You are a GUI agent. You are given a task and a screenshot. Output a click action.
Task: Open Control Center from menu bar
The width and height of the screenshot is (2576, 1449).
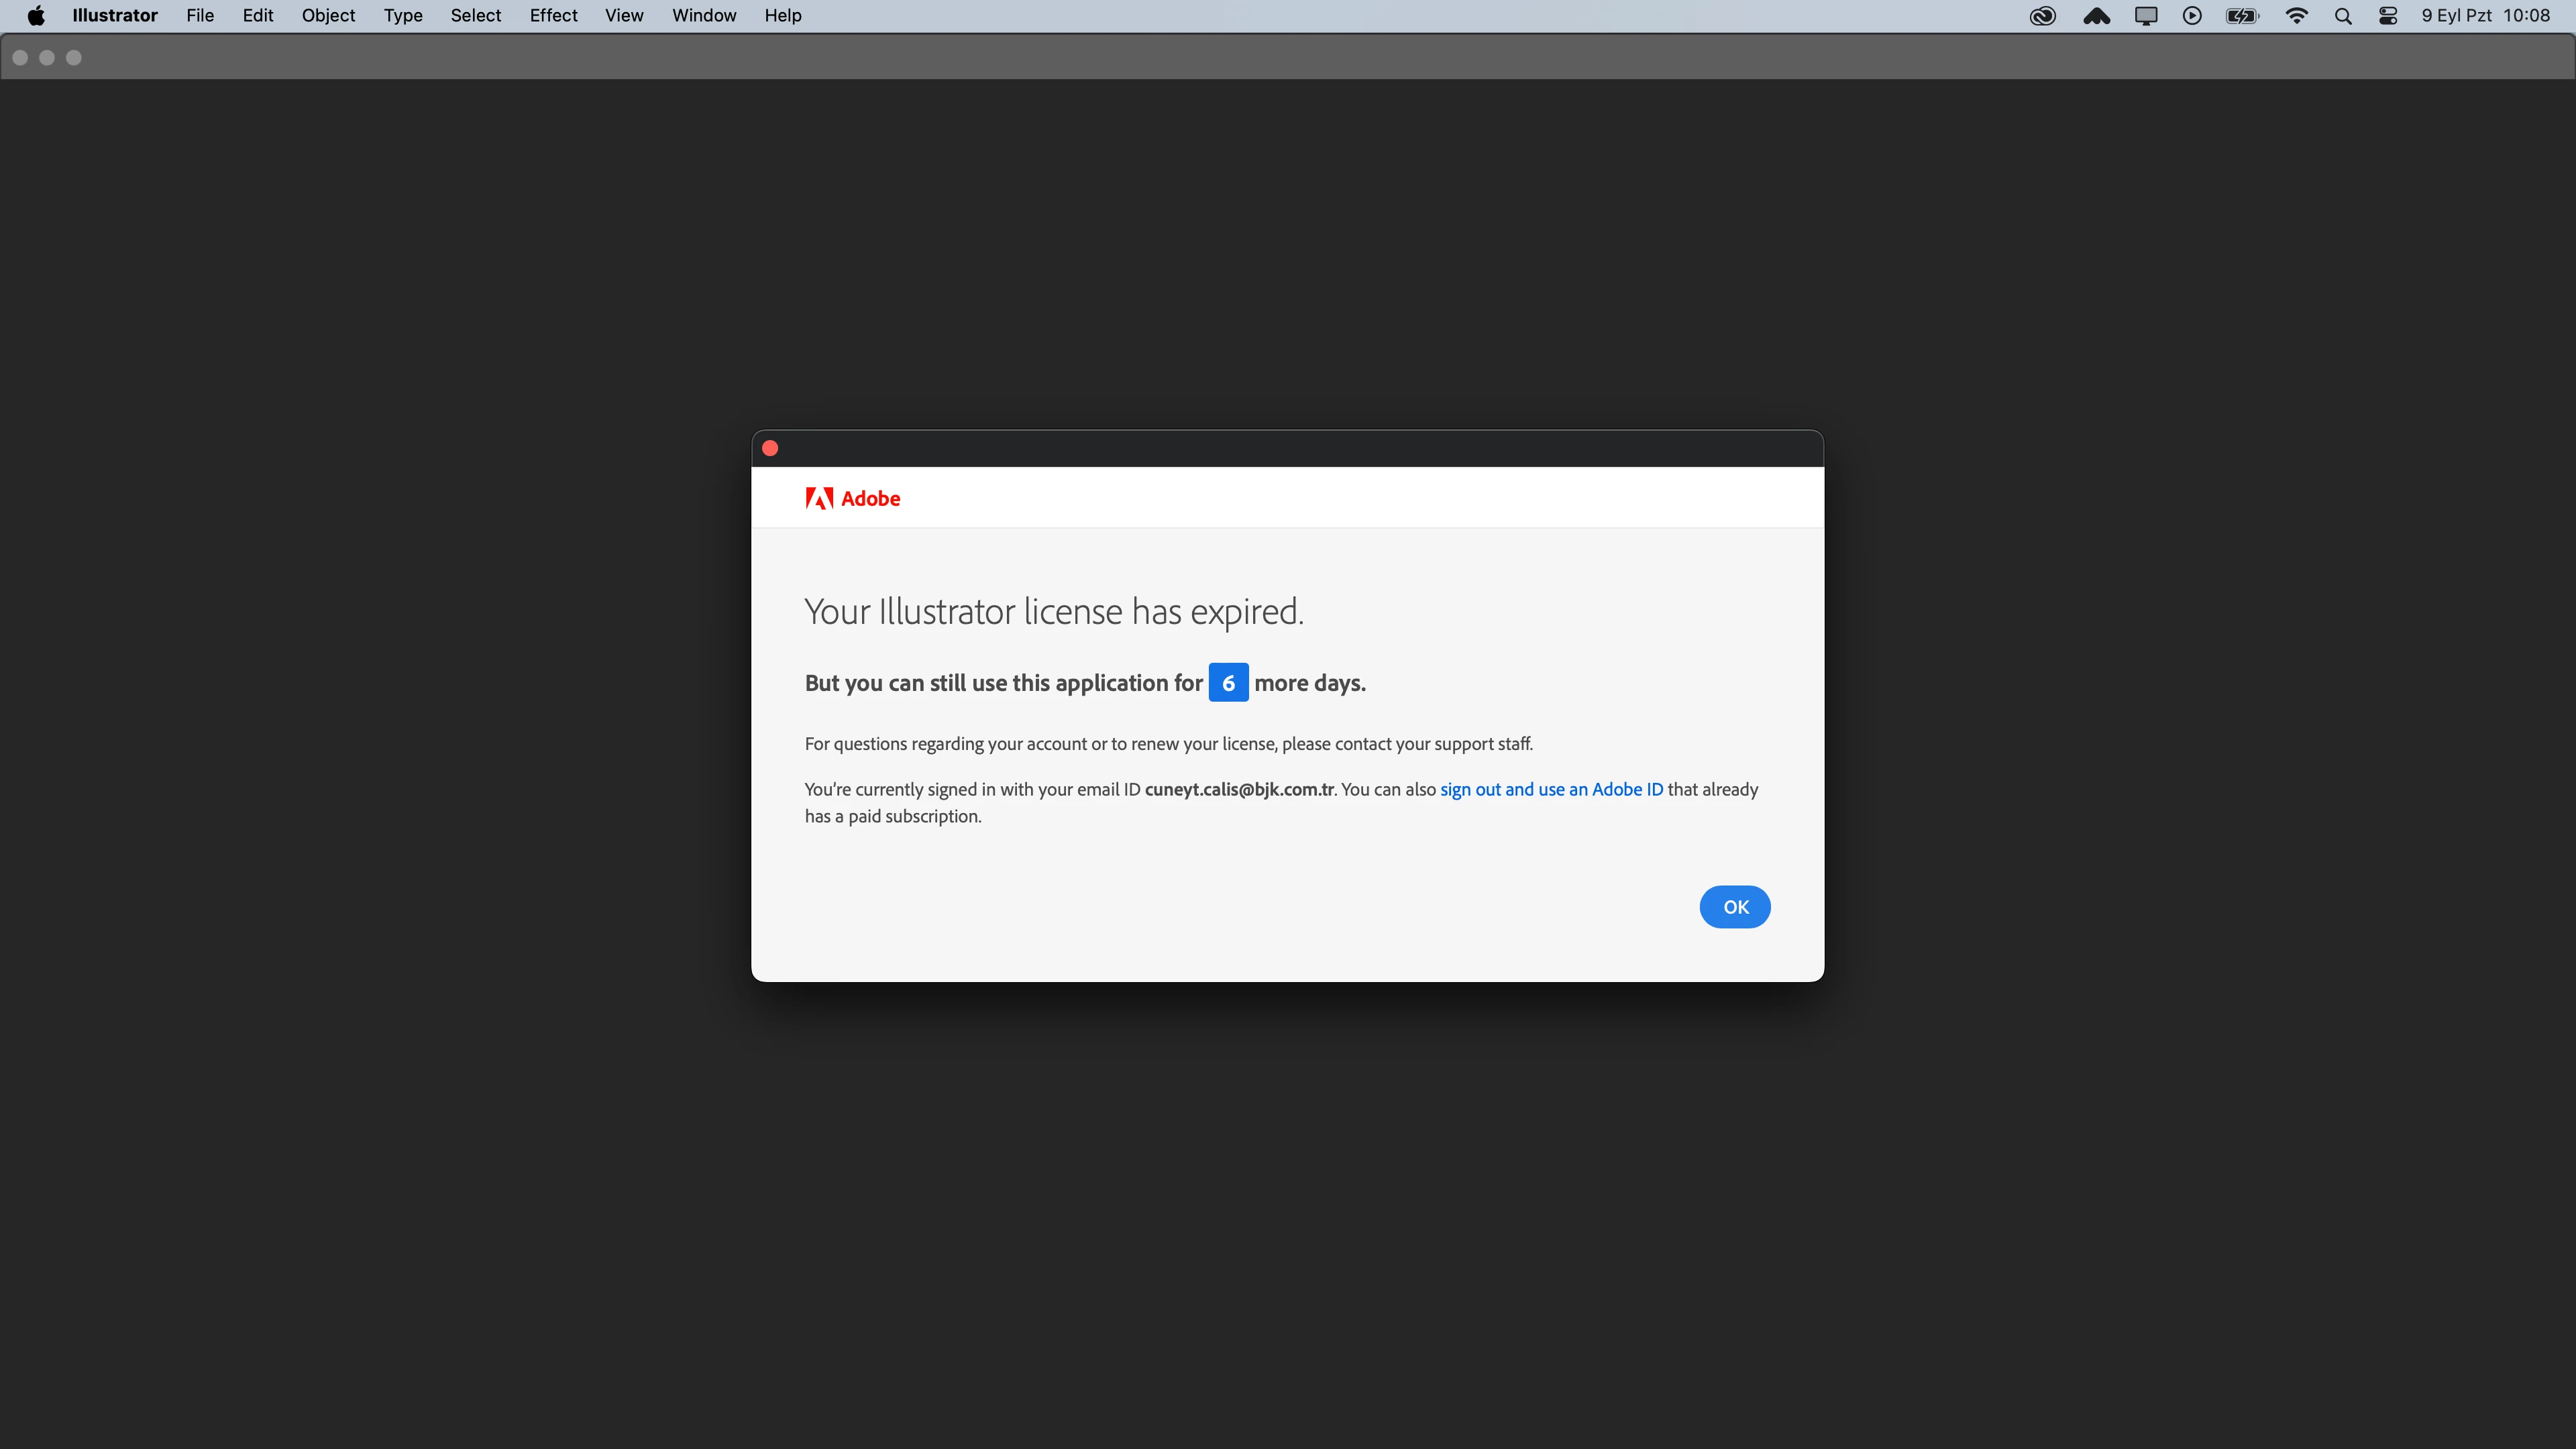tap(2387, 16)
